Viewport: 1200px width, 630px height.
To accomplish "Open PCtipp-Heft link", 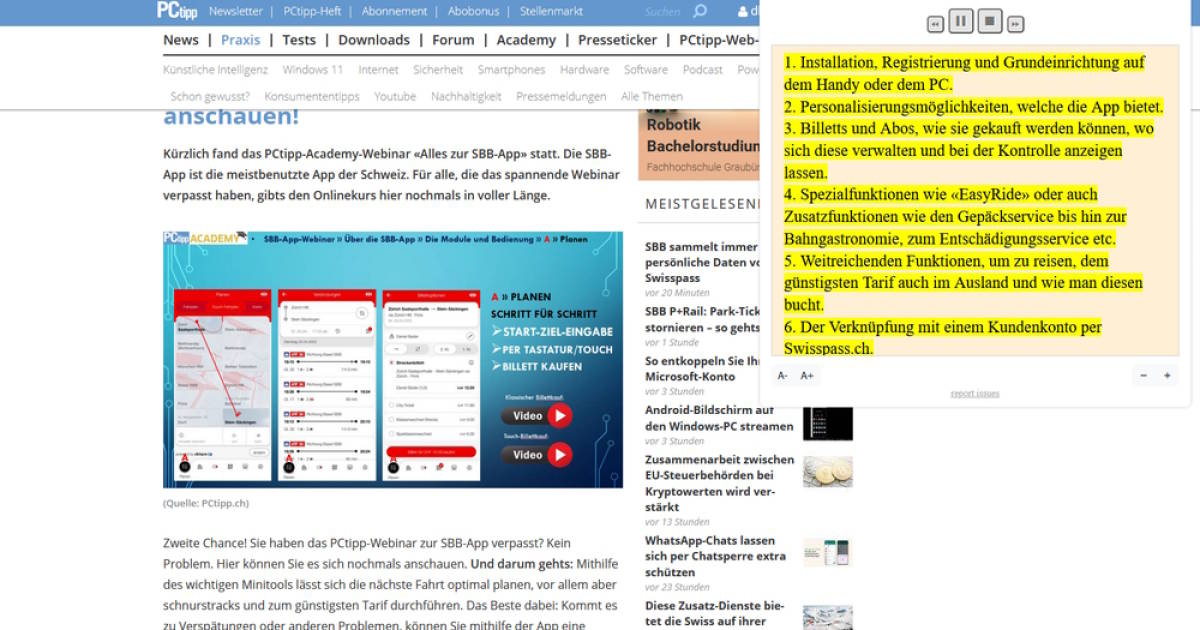I will coord(312,11).
